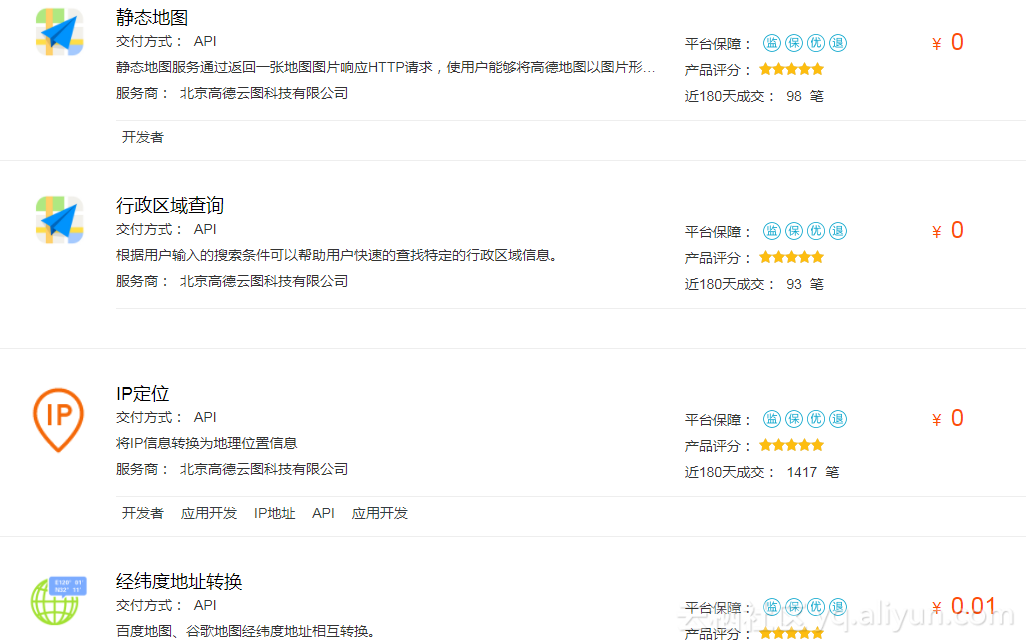Image resolution: width=1026 pixels, height=644 pixels.
Task: Click the 退 badge in 静态地图 row
Action: coord(838,43)
